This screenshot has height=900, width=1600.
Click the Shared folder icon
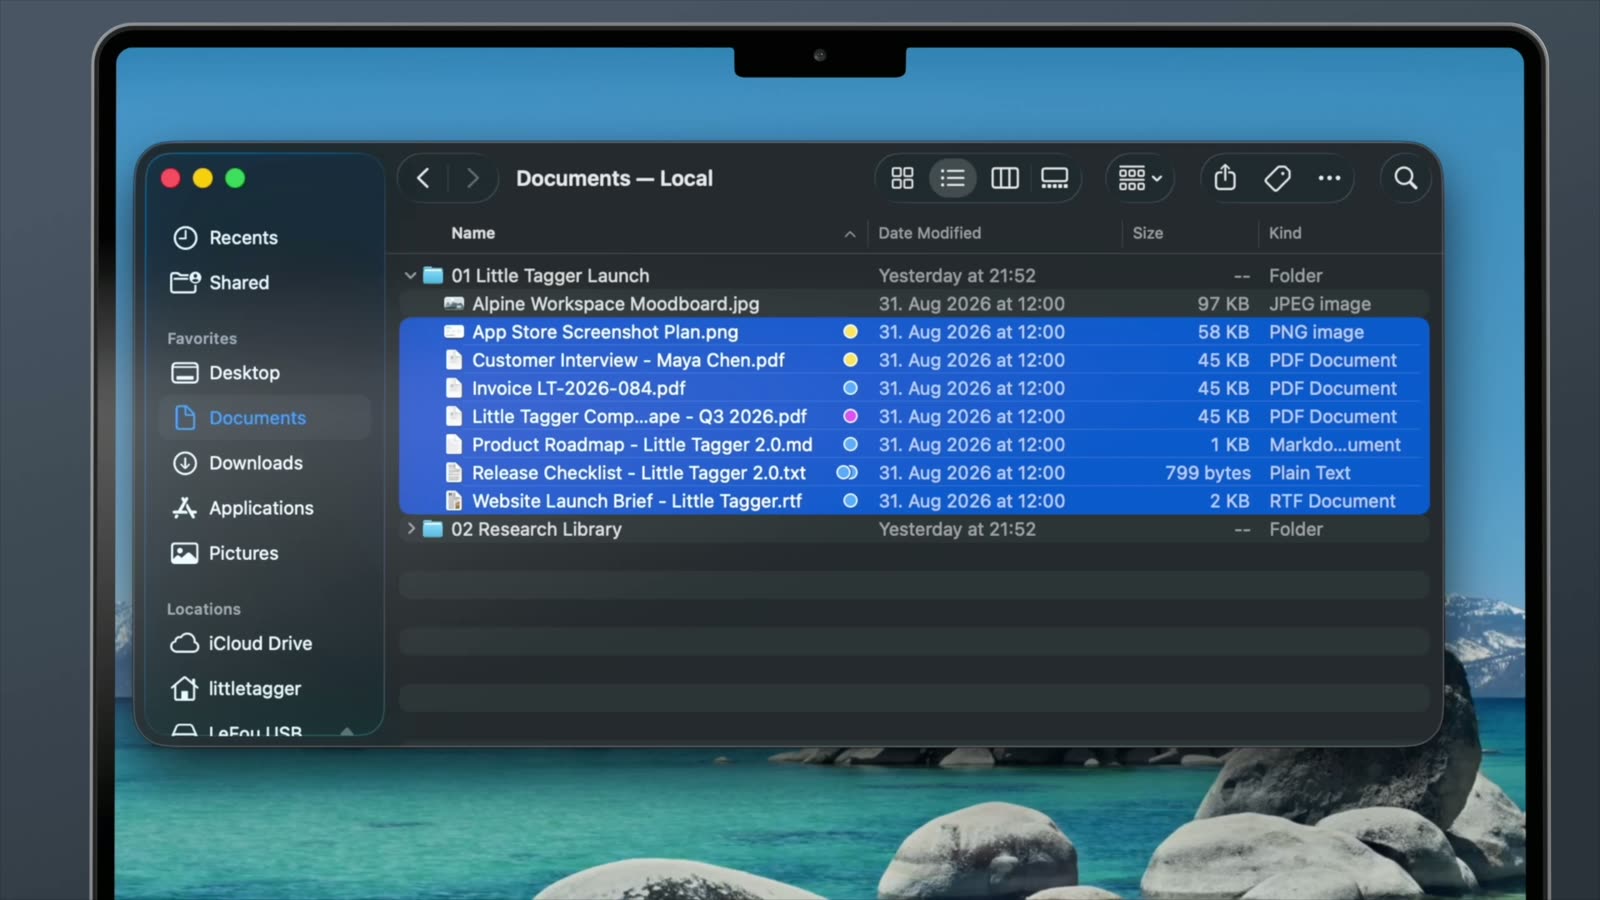[185, 283]
